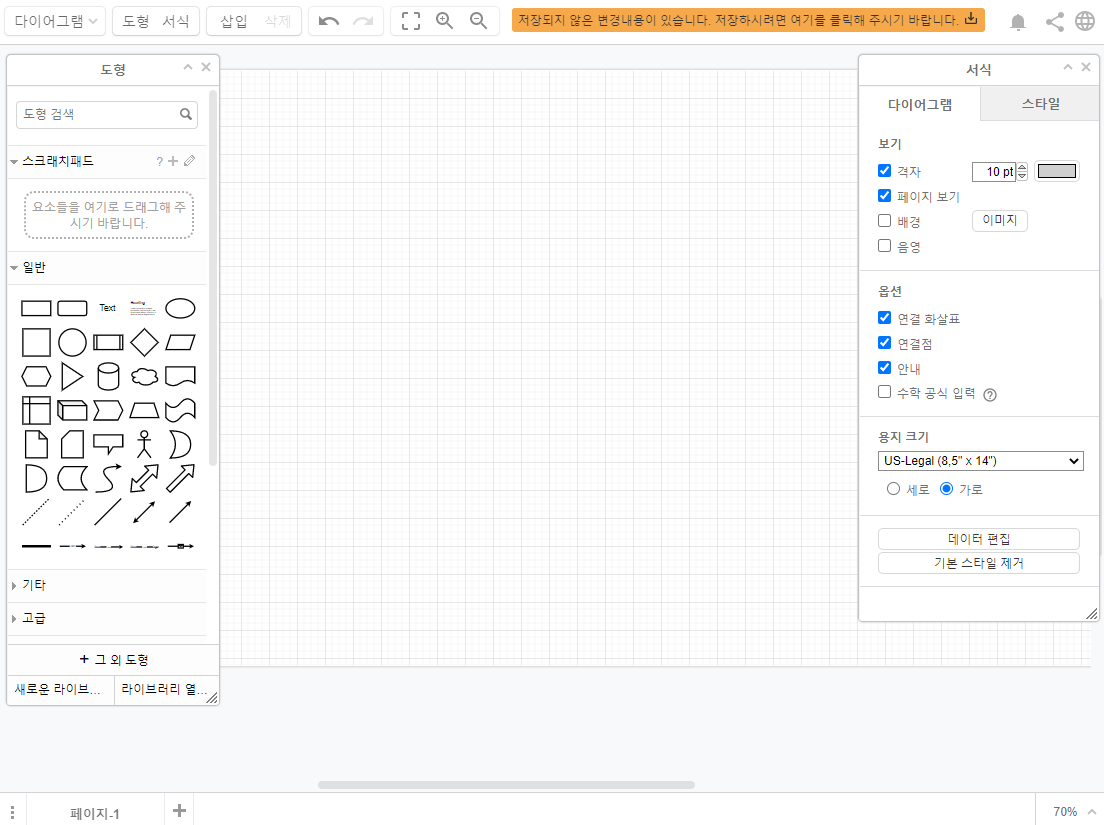This screenshot has height=825, width=1104.
Task: Open the grid color swatch
Action: click(1056, 171)
